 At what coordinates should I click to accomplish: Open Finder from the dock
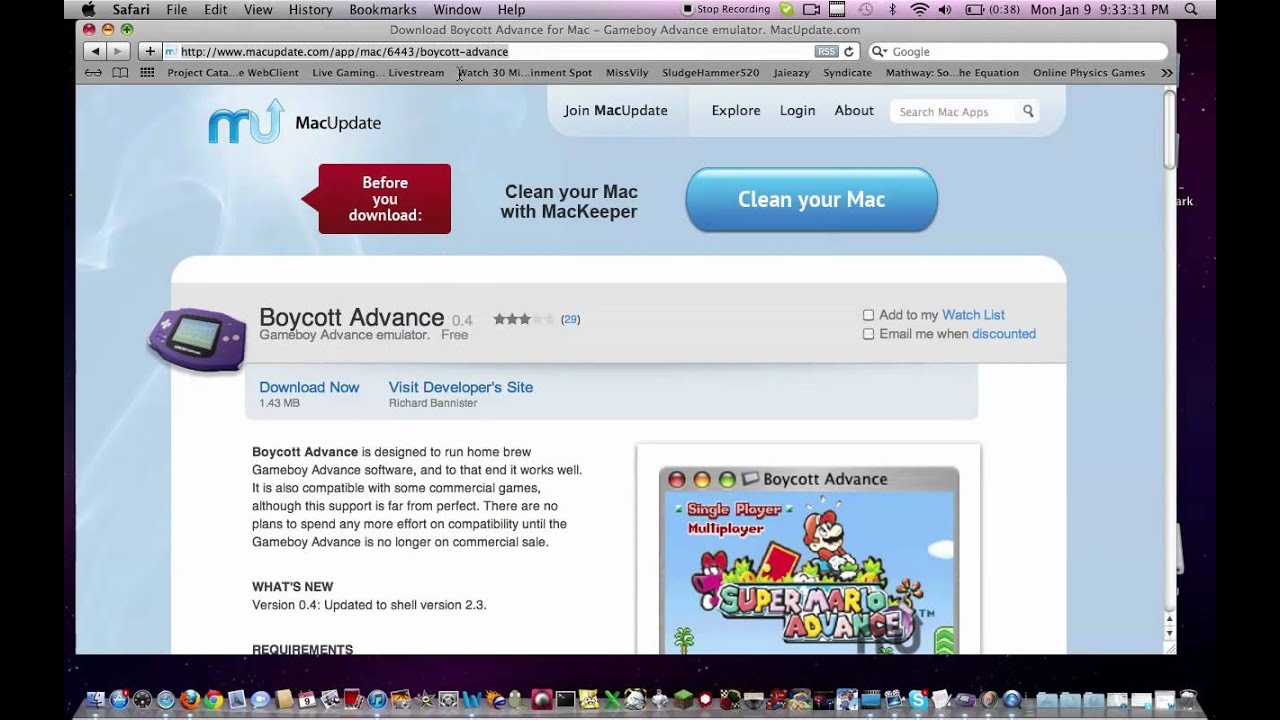(x=96, y=700)
